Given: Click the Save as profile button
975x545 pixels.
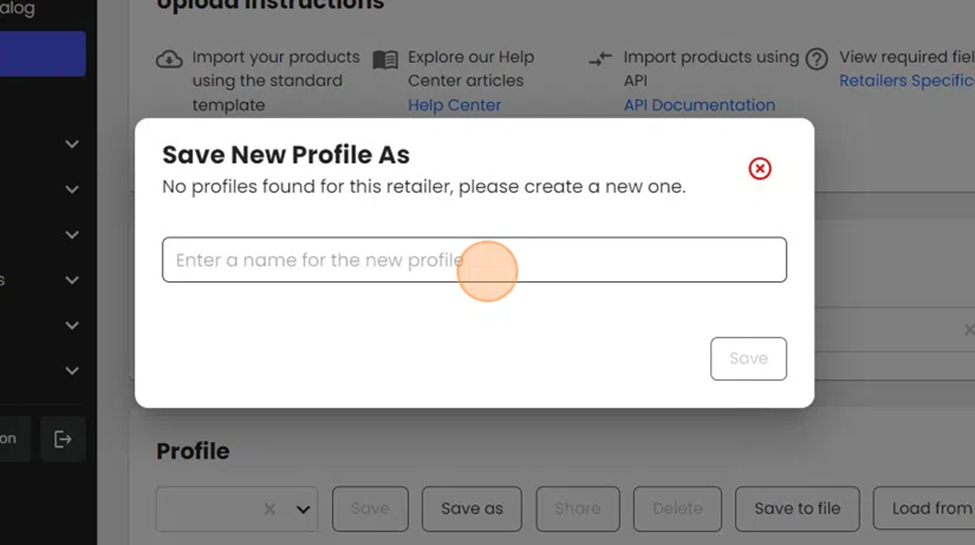Looking at the screenshot, I should click(x=472, y=509).
